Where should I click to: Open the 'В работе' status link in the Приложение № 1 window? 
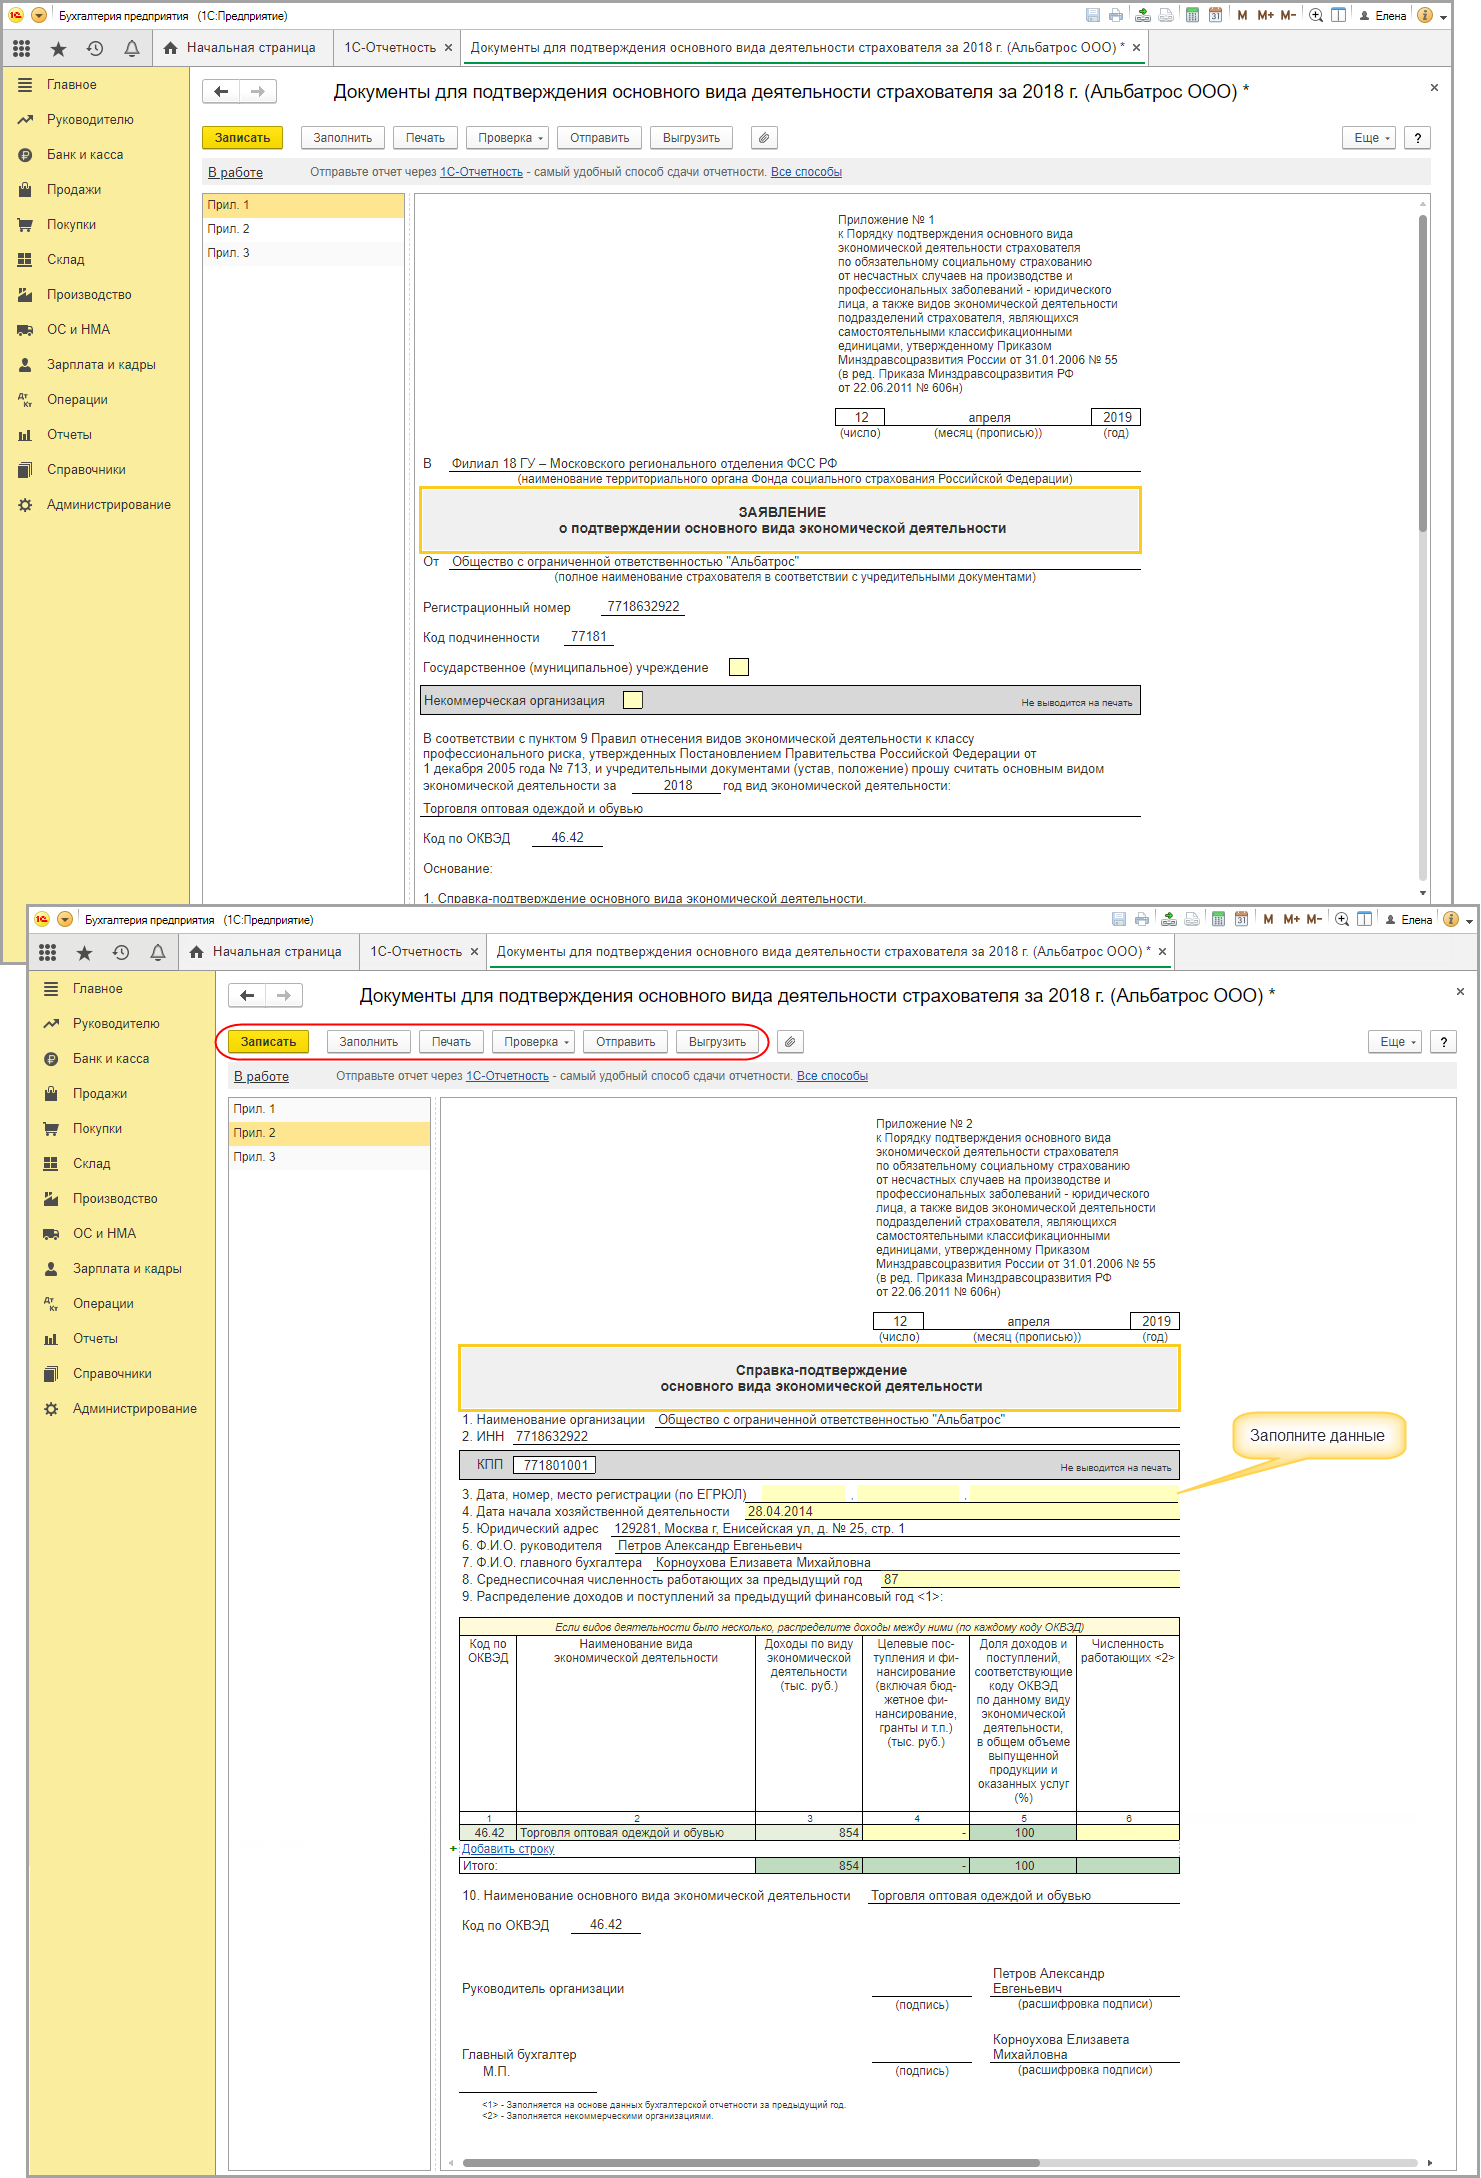[235, 172]
